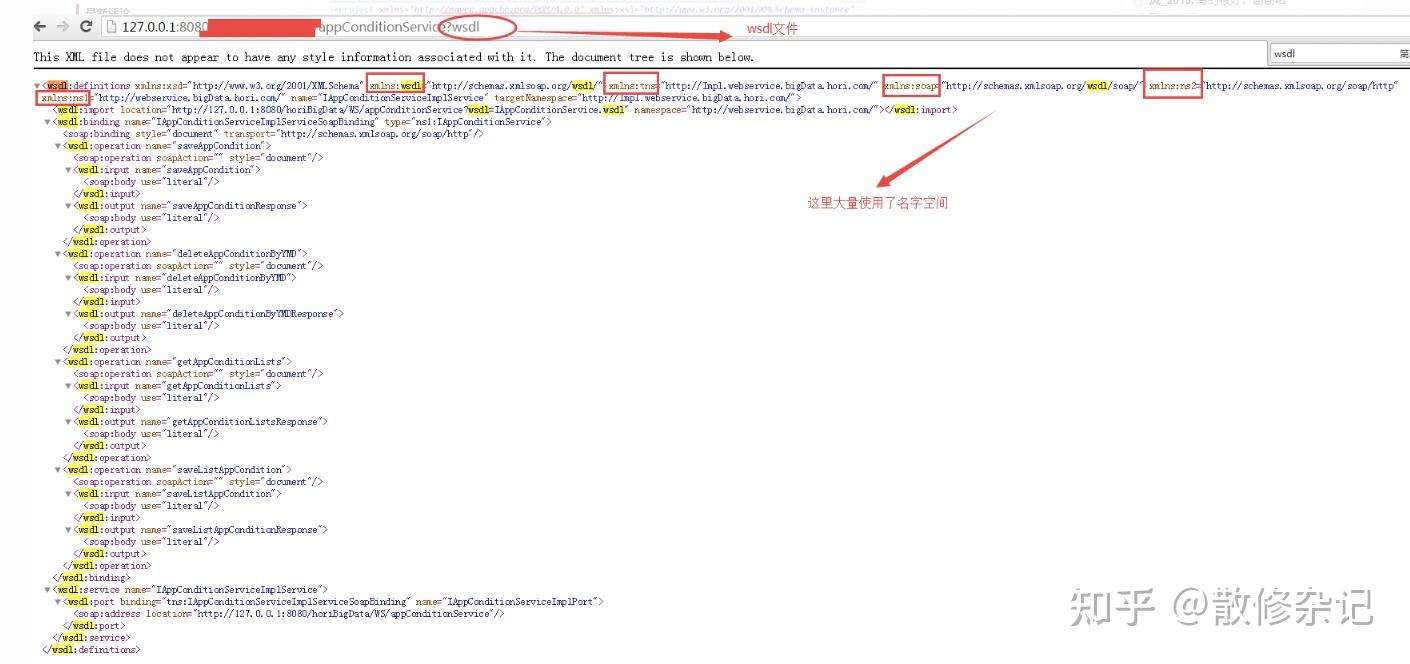Collapse the wsdl:binding IAppConditionServiceImplServiceSoapBinding node
This screenshot has width=1410, height=664.
point(48,122)
